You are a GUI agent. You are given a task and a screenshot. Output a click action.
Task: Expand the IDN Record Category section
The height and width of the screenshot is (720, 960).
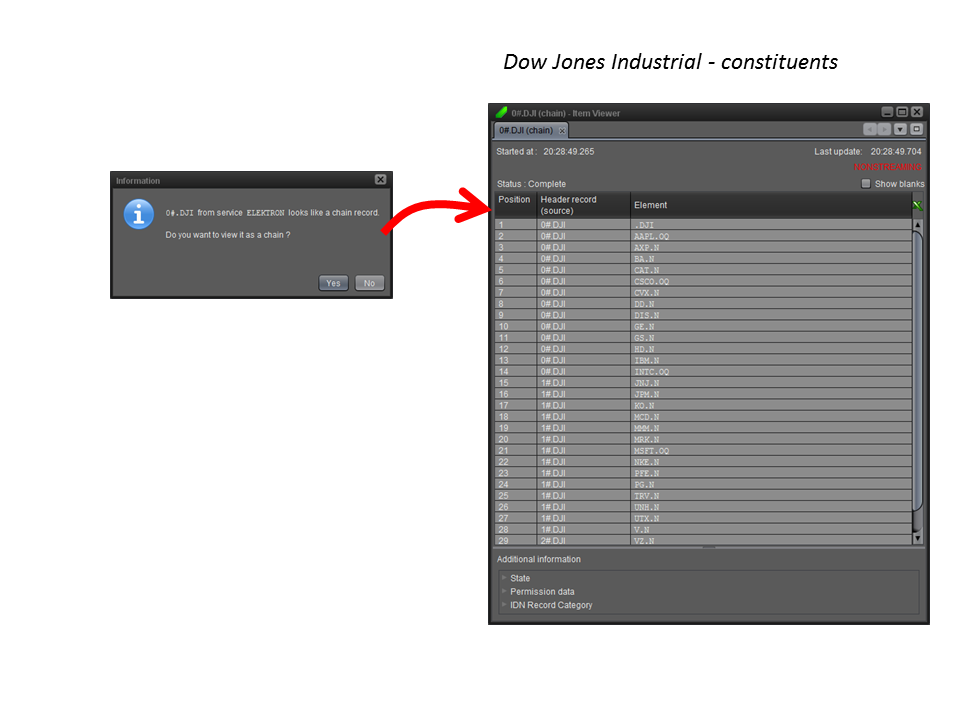click(x=504, y=604)
